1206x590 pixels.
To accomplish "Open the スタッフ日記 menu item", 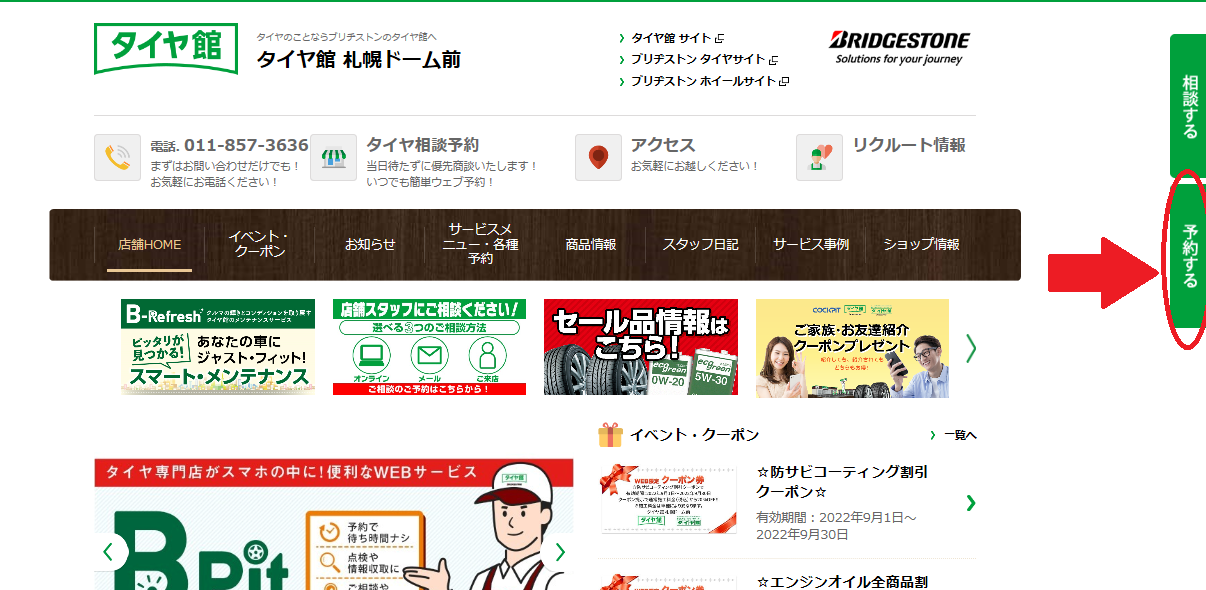I will click(x=700, y=244).
